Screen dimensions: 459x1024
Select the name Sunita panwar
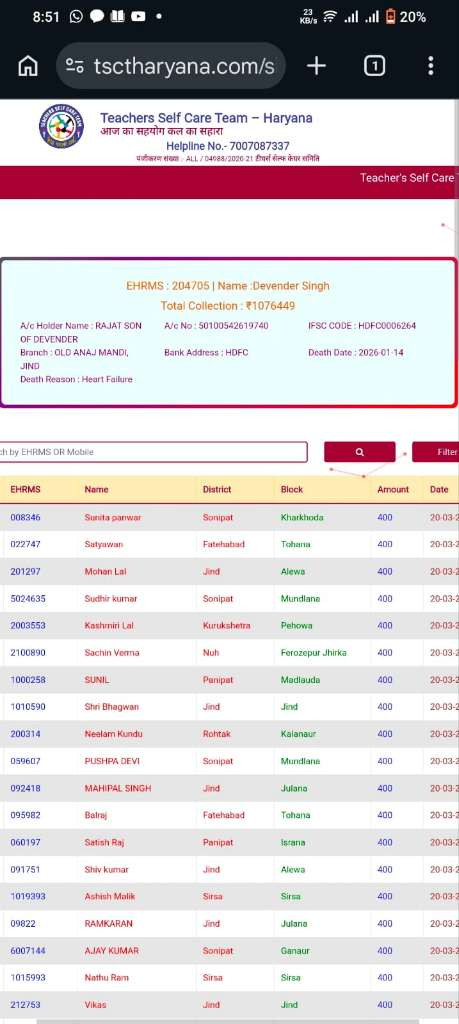point(113,517)
